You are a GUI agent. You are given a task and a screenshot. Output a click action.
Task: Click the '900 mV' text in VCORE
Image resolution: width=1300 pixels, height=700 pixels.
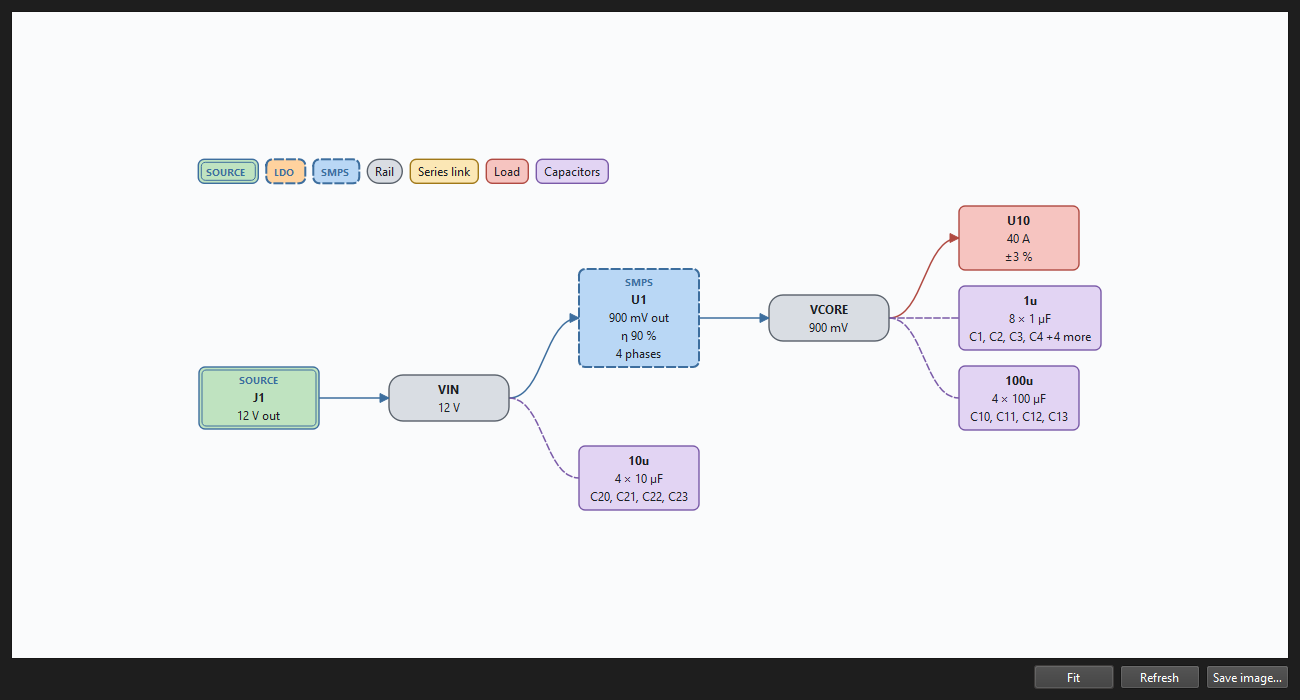(x=829, y=328)
